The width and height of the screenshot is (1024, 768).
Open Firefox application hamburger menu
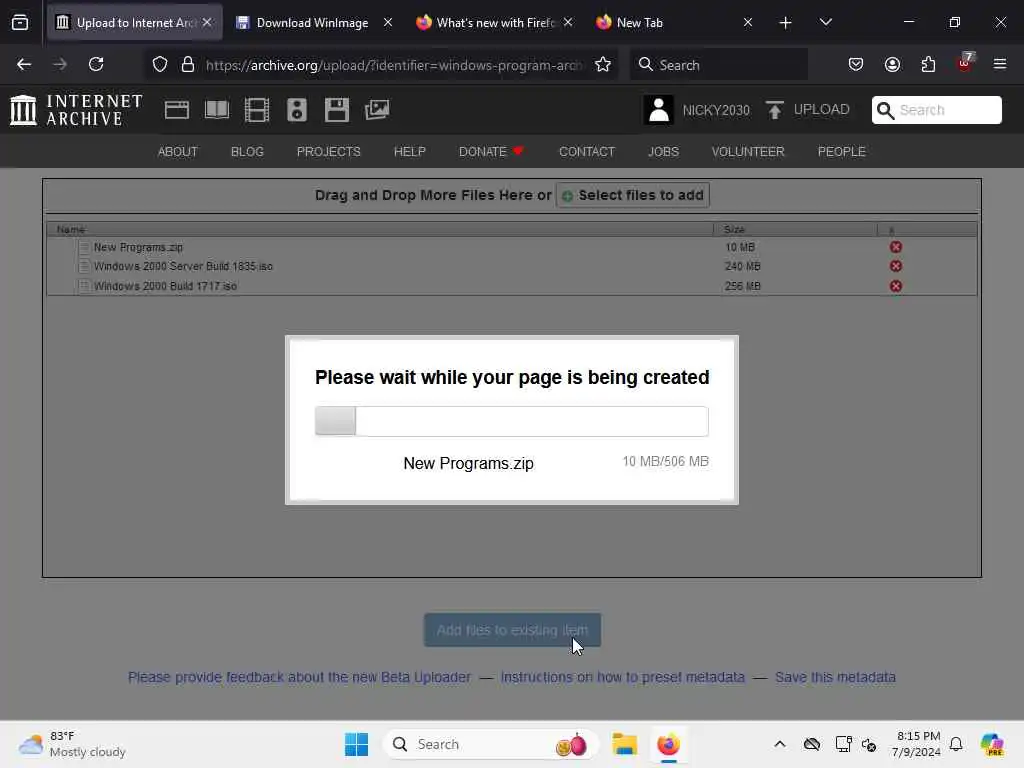pos(1000,64)
